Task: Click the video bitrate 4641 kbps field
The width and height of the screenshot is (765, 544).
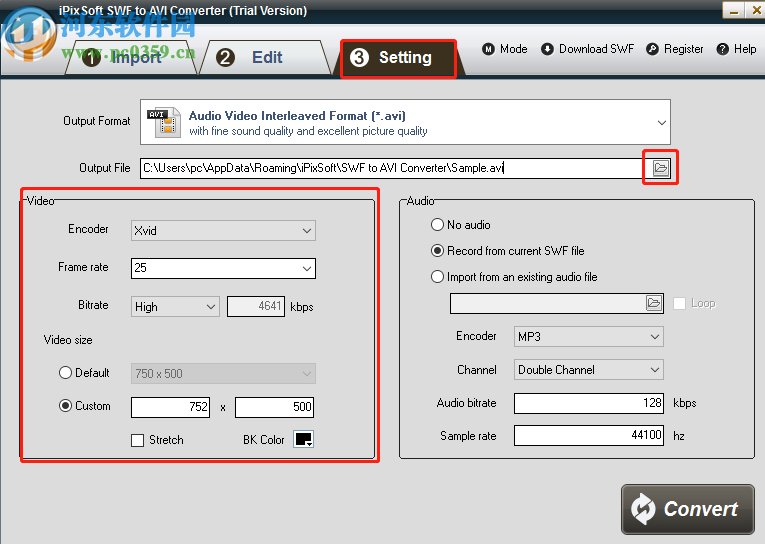Action: click(x=256, y=306)
